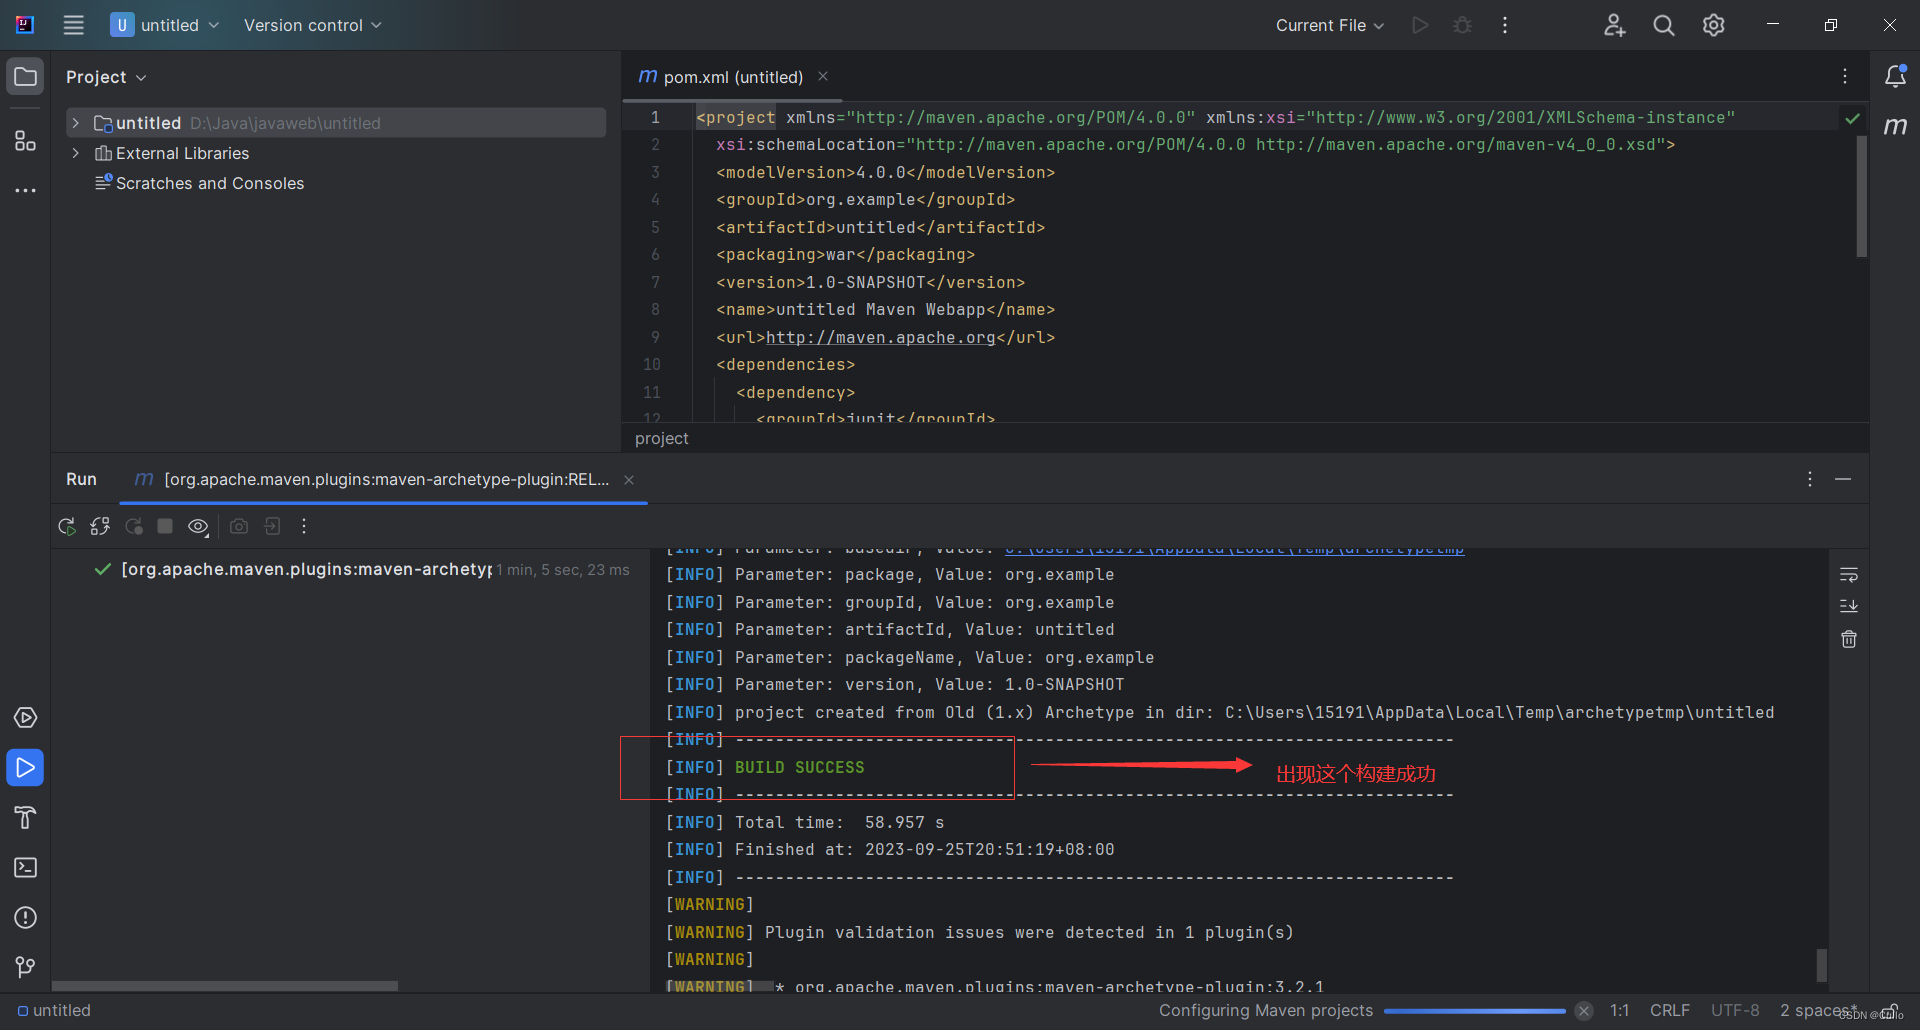Expand the untitled project root node
The width and height of the screenshot is (1920, 1030).
[x=75, y=123]
